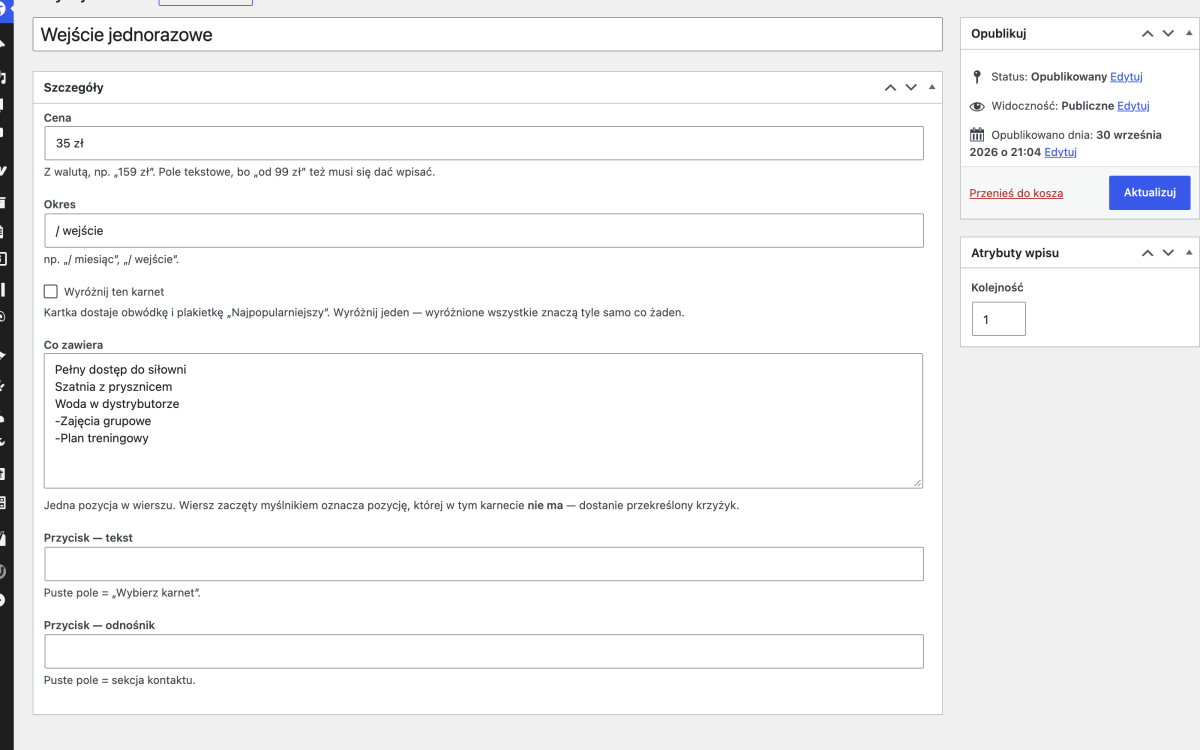1200x750 pixels.
Task: Enable the Wyróżnij ten karnet checkbox
Action: pyautogui.click(x=51, y=292)
